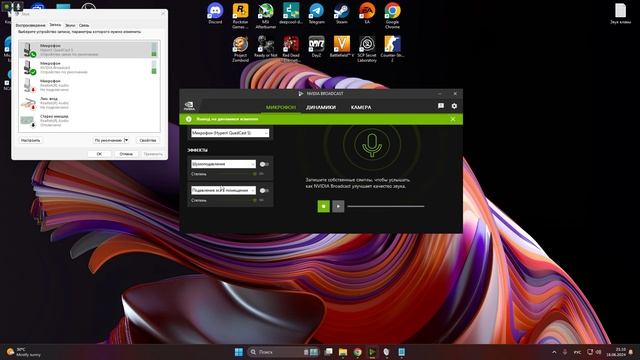Click OK in the Sound dialog

click(99, 154)
